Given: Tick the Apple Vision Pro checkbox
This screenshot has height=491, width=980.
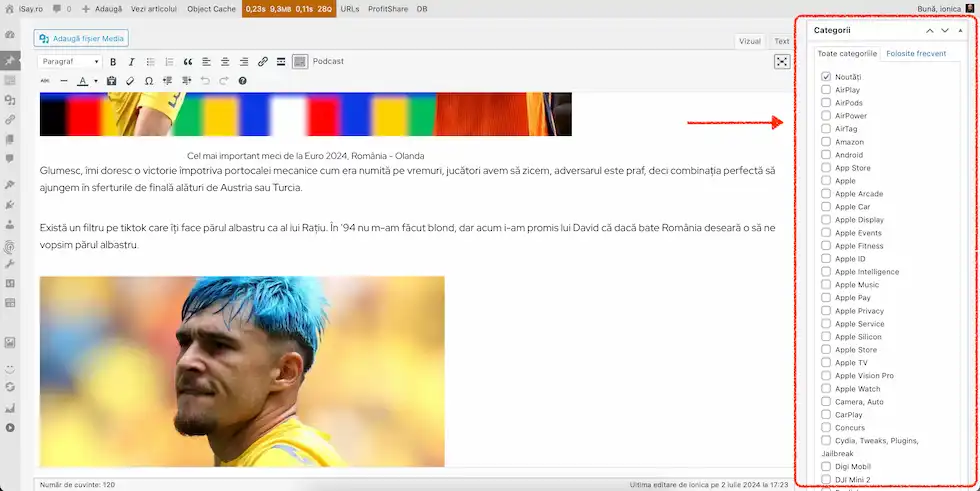Looking at the screenshot, I should click(826, 376).
